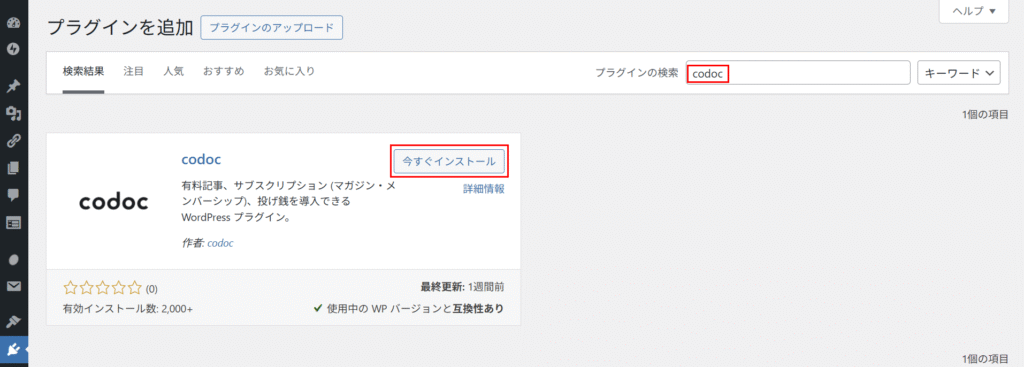
Task: Open the form/table icon in the sidebar
Action: [14, 222]
